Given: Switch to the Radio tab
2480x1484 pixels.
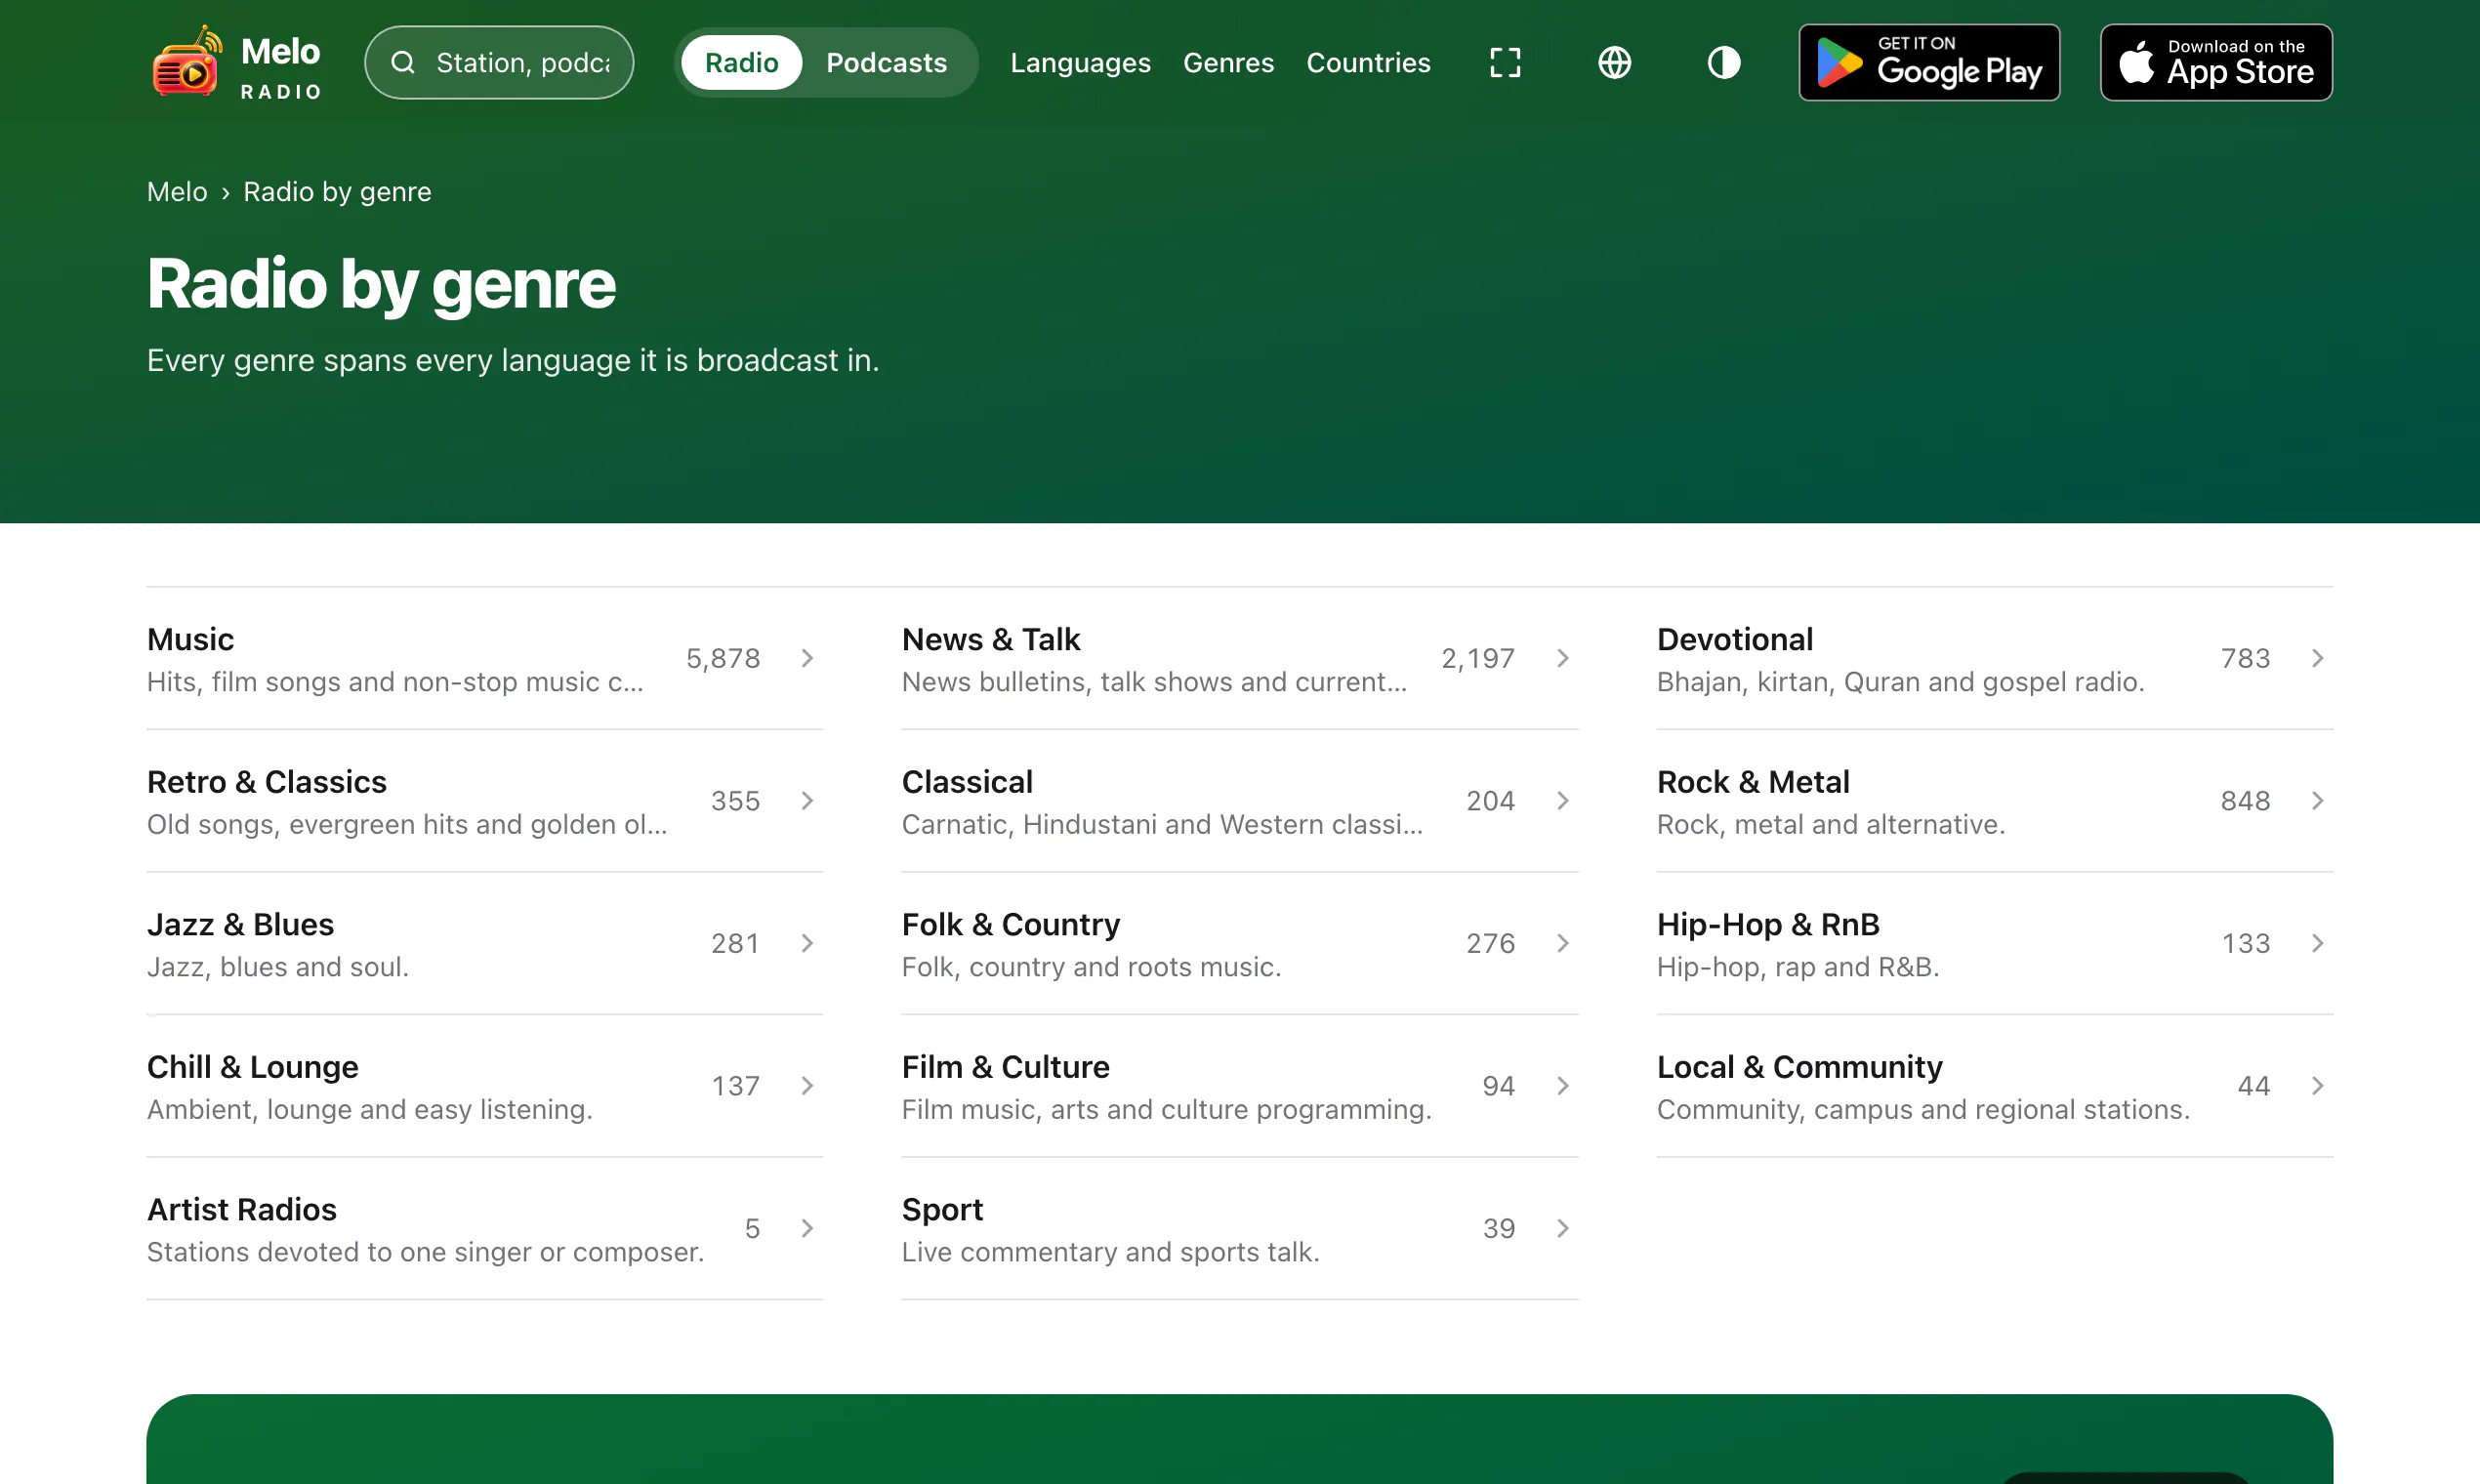Looking at the screenshot, I should coord(741,63).
